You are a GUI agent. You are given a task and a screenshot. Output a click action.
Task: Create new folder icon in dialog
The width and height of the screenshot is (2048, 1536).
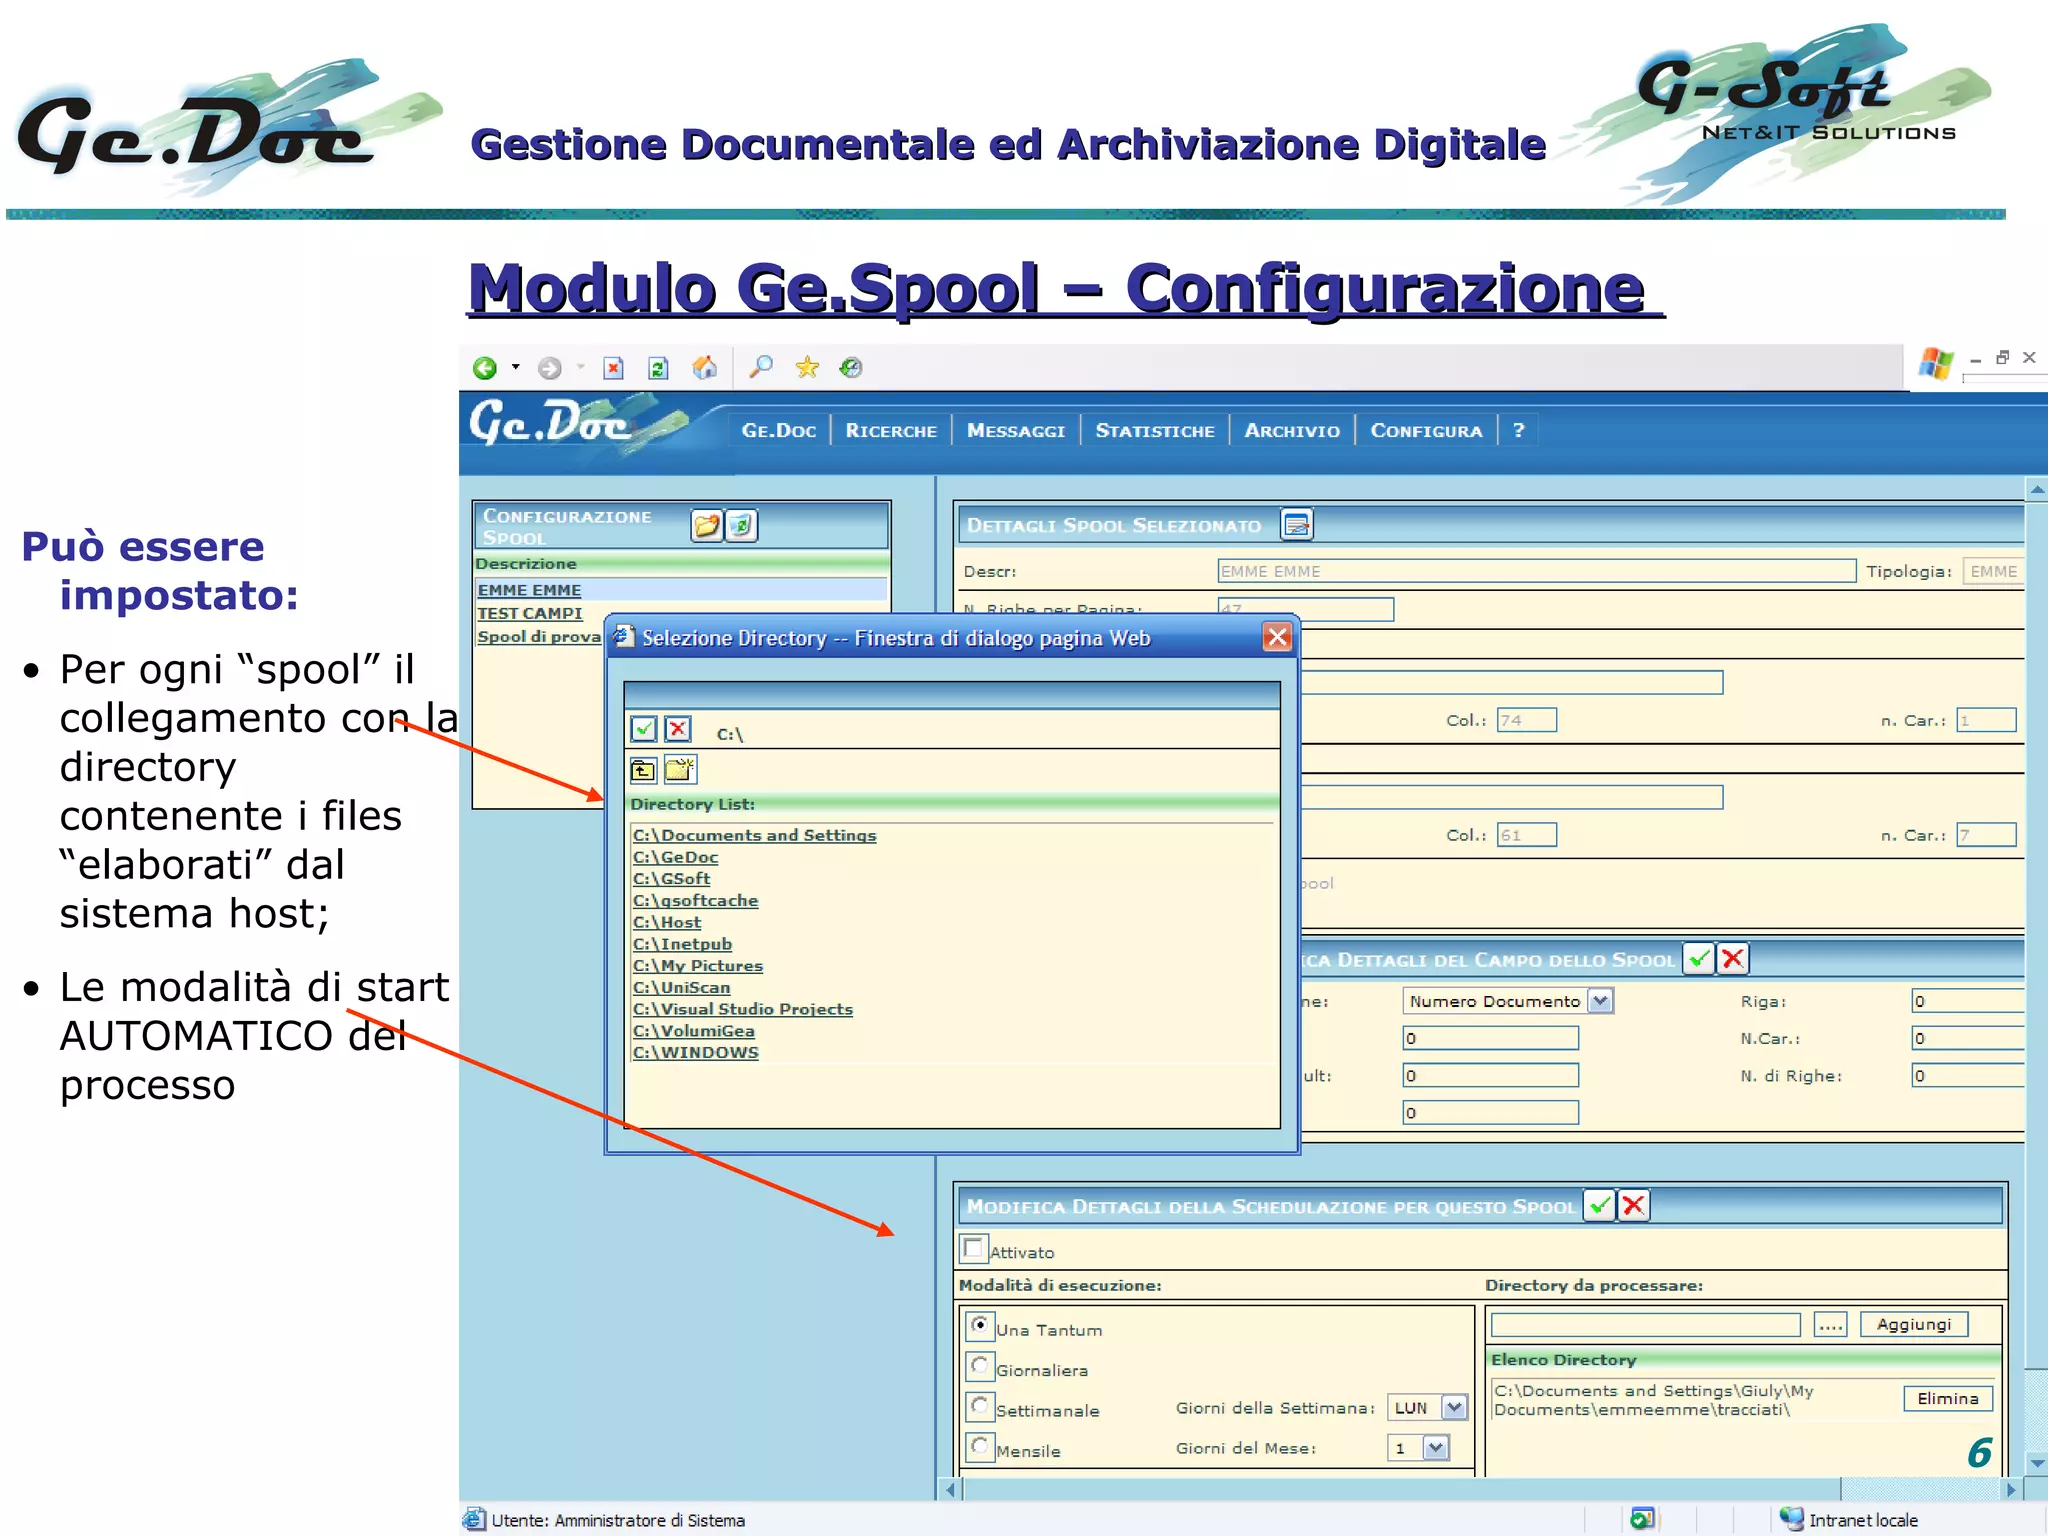679,769
